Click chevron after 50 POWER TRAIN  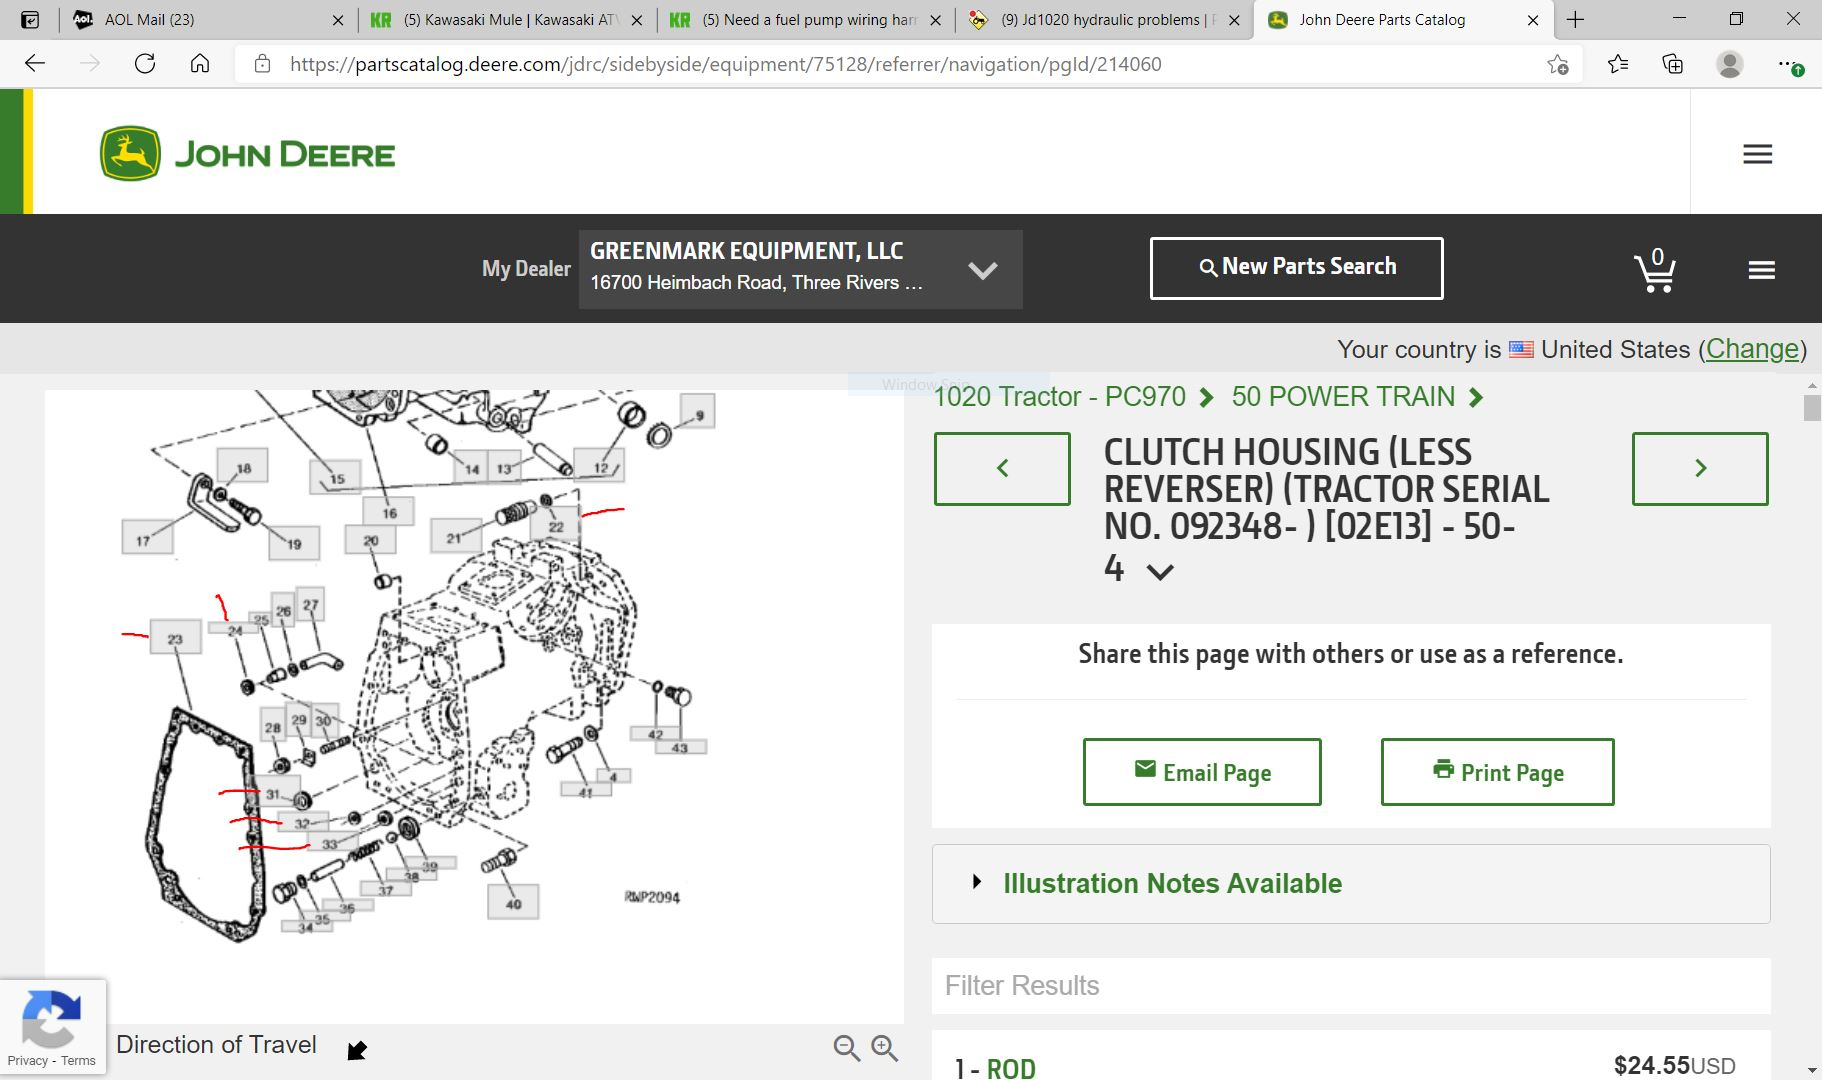pyautogui.click(x=1476, y=398)
